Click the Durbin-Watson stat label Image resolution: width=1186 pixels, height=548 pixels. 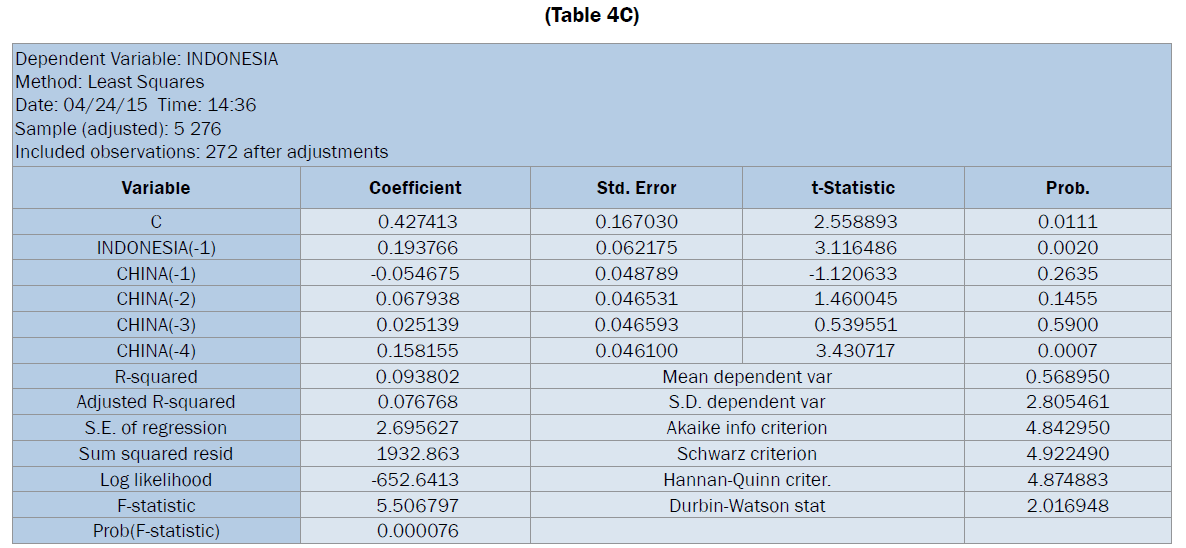click(747, 506)
